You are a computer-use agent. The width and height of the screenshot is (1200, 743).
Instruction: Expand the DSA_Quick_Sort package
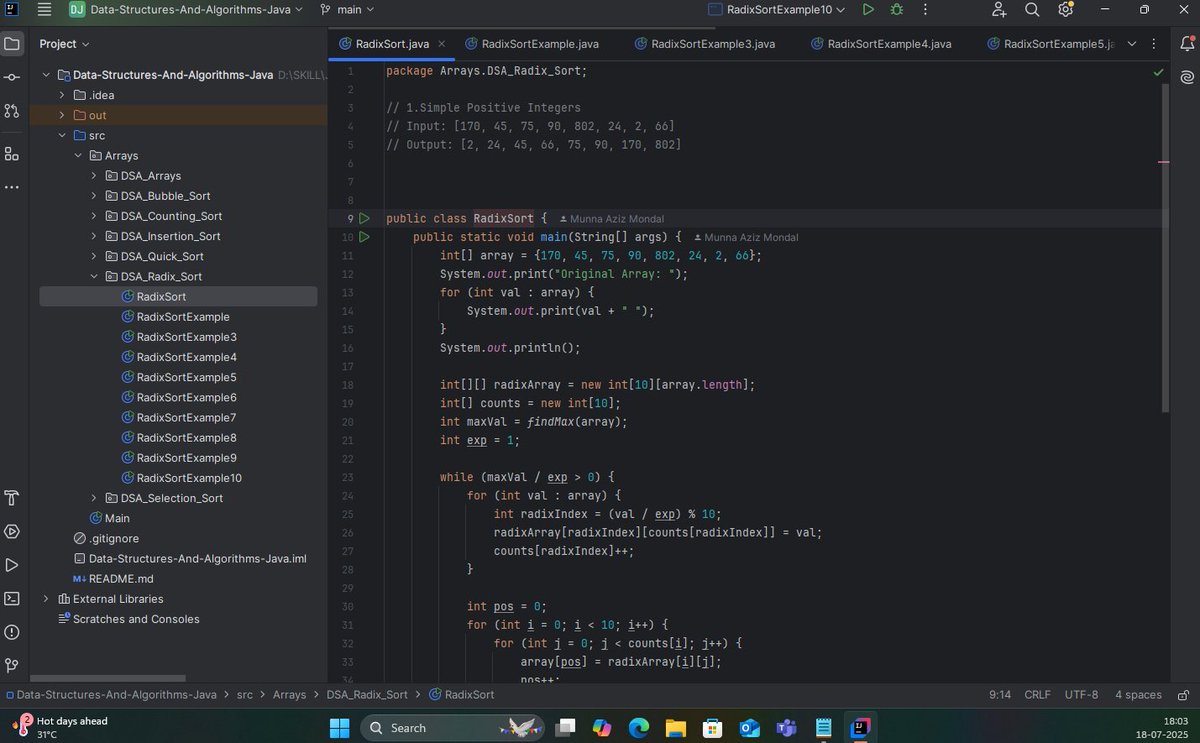(x=94, y=256)
